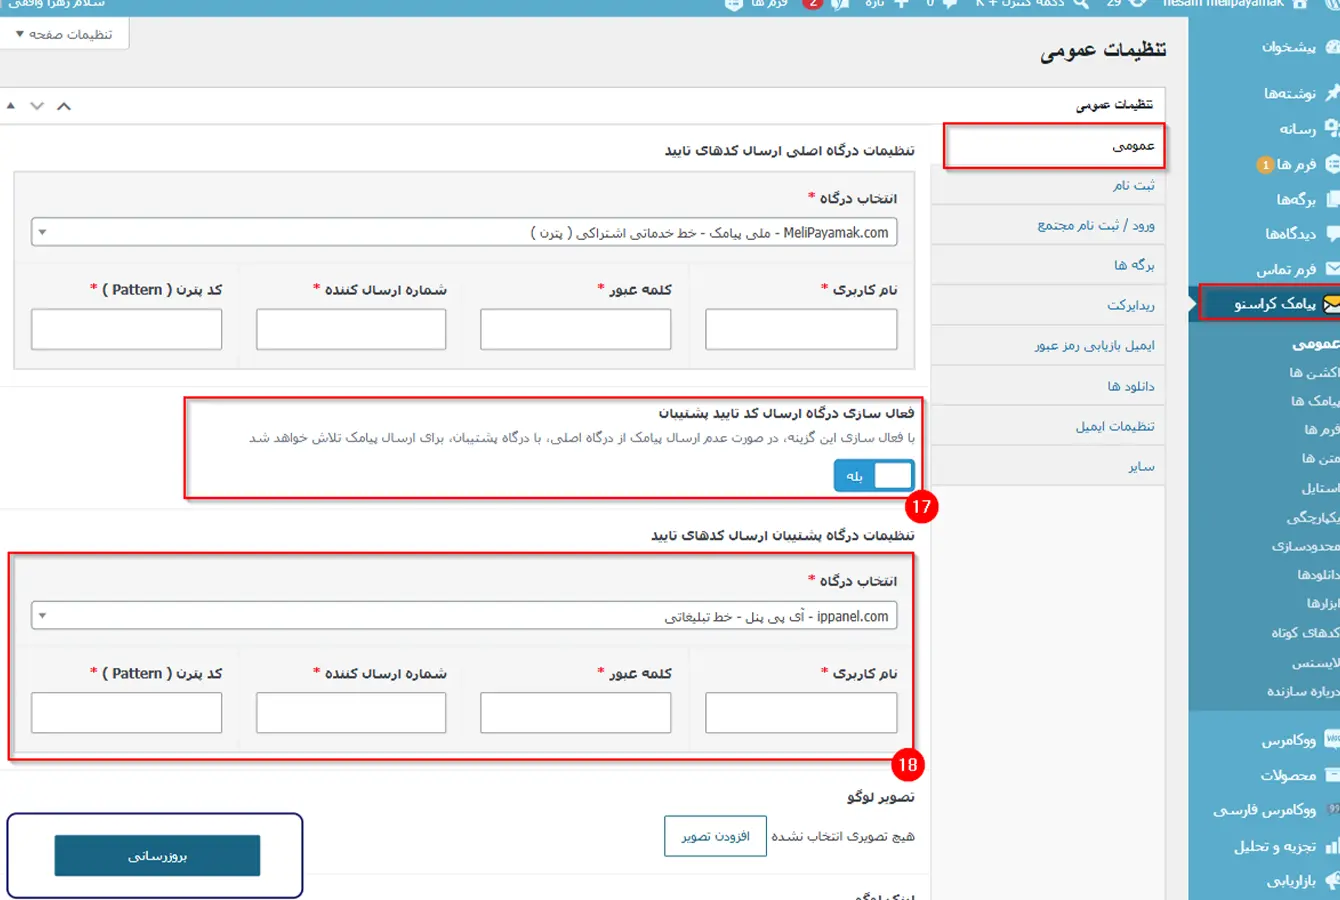Viewport: 1340px width, 900px height.
Task: Click the search icon in admin bar
Action: (x=1081, y=4)
